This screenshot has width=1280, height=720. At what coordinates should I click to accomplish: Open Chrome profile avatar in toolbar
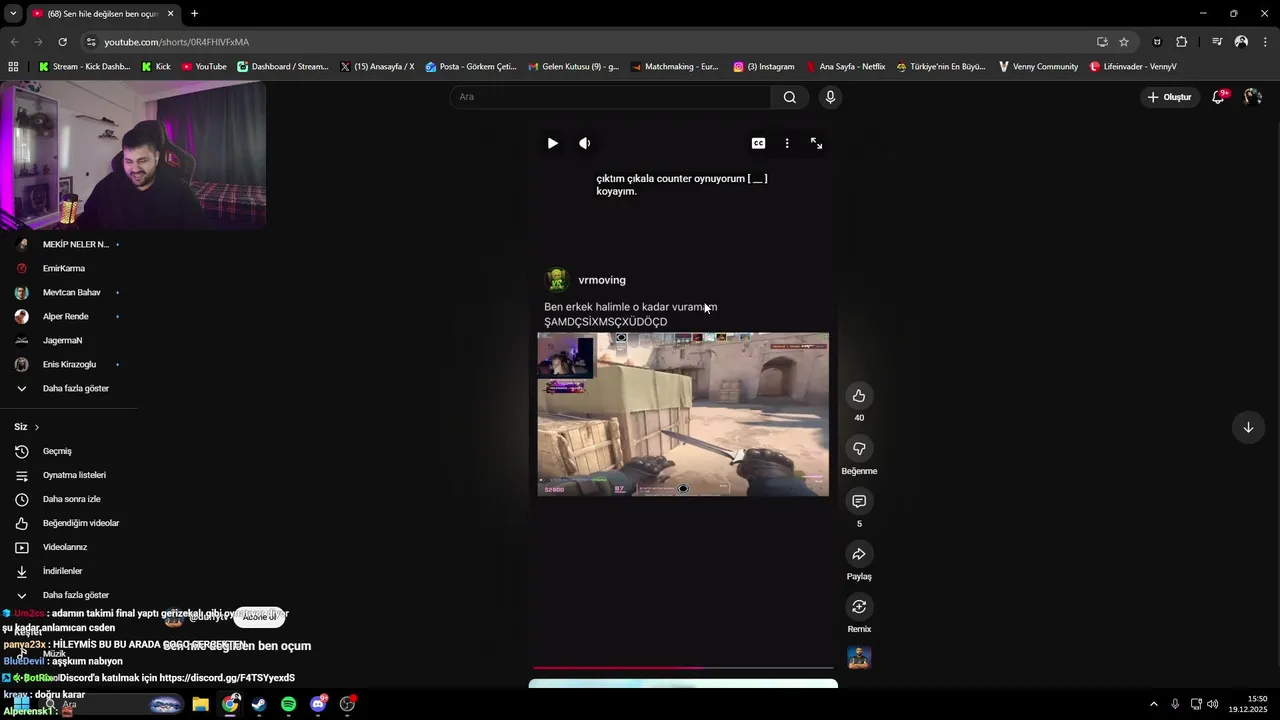pyautogui.click(x=1241, y=42)
